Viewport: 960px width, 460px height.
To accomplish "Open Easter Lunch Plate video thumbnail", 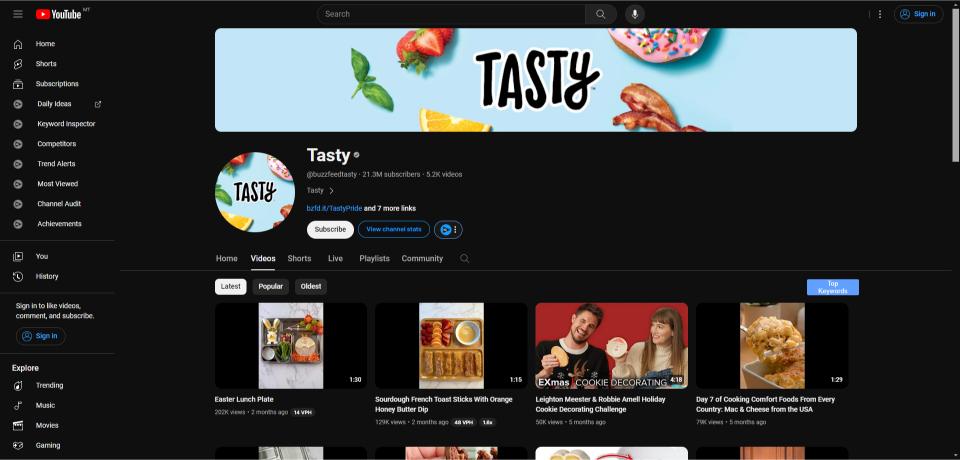I will coord(291,345).
